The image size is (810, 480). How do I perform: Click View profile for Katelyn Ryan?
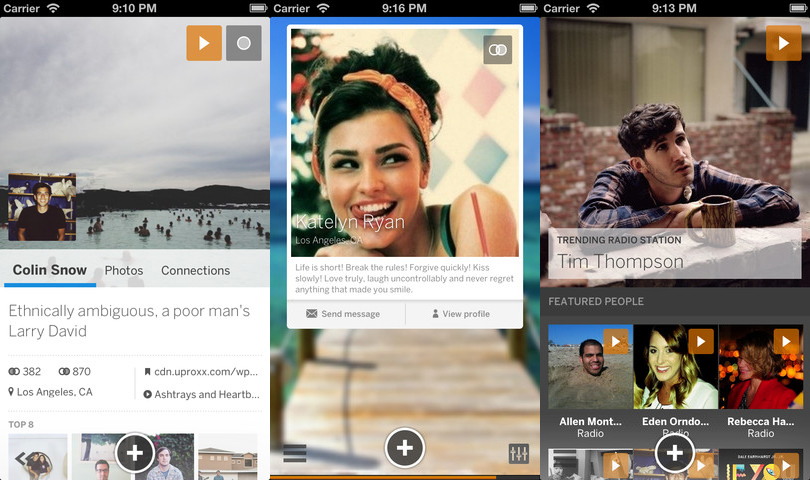pos(461,314)
